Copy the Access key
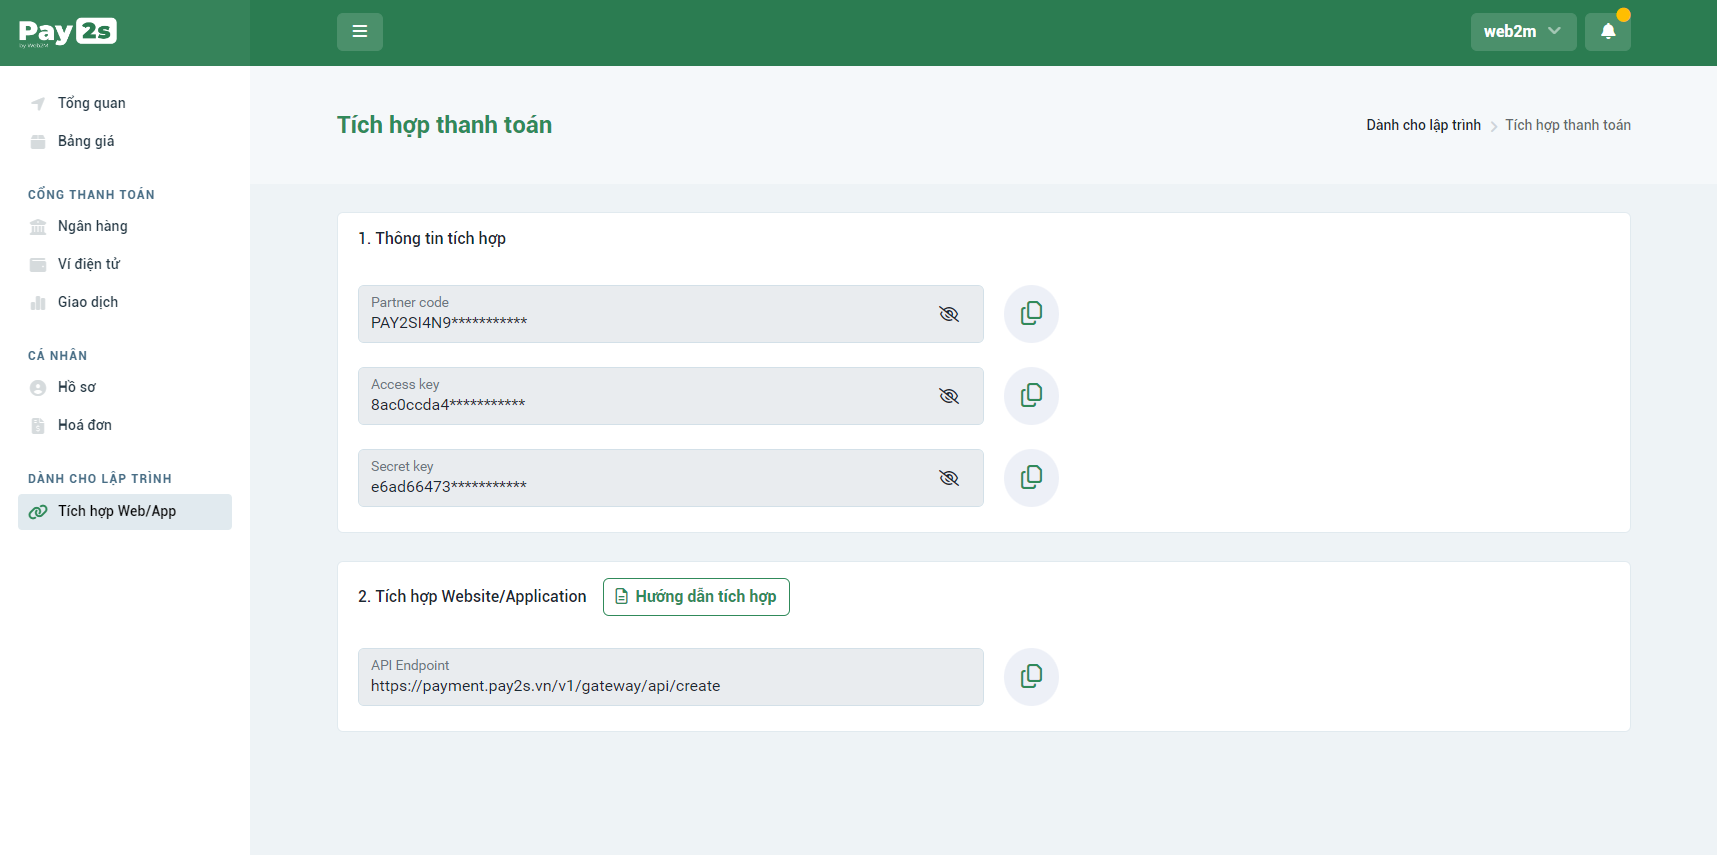 click(1031, 396)
